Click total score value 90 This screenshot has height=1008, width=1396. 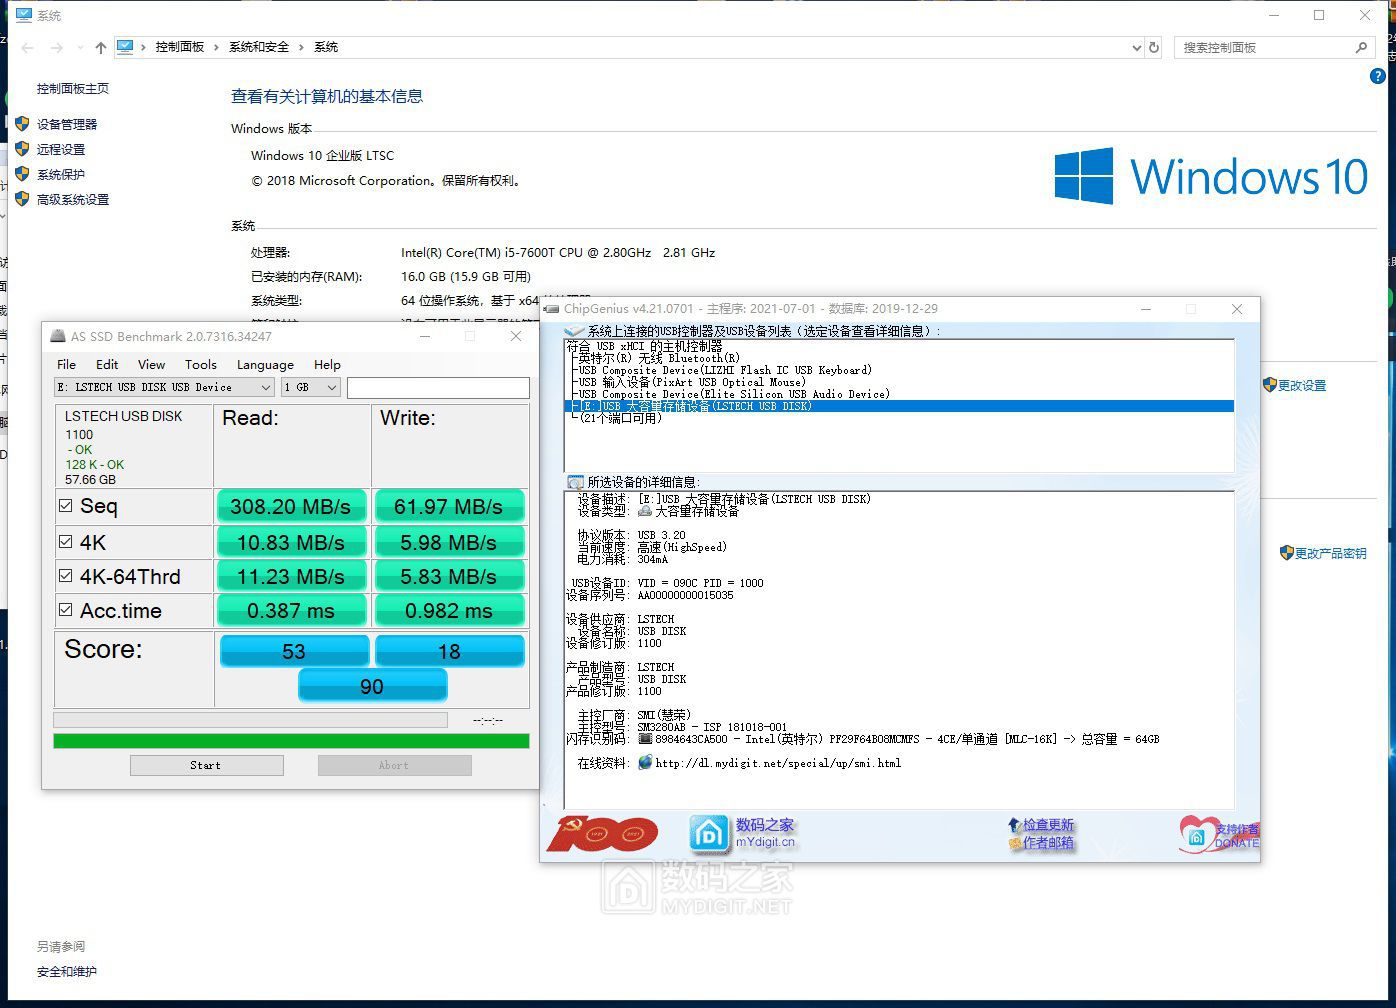click(x=372, y=686)
